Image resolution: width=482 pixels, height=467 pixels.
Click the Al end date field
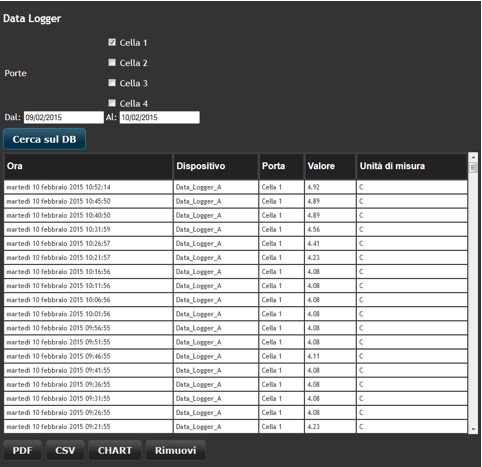(160, 117)
